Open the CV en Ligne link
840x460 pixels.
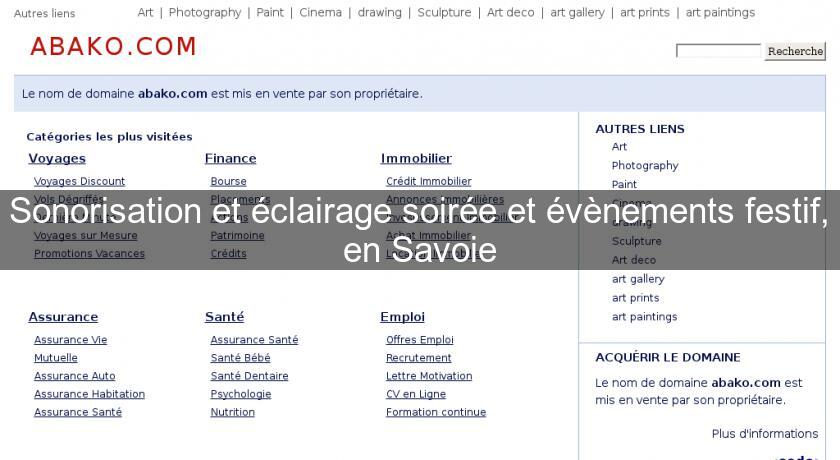[416, 394]
